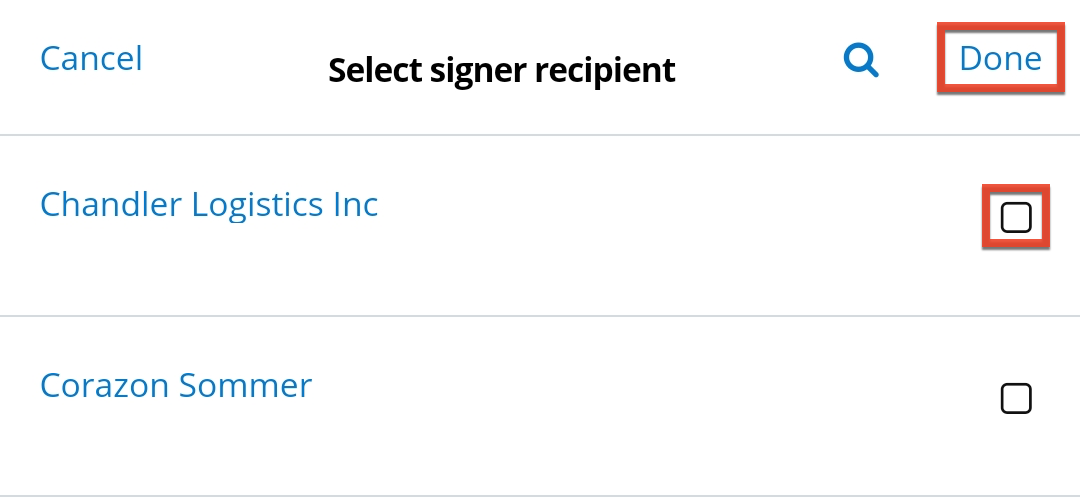Open the Corazon Sommer record link
Image resolution: width=1080 pixels, height=502 pixels.
click(x=176, y=385)
